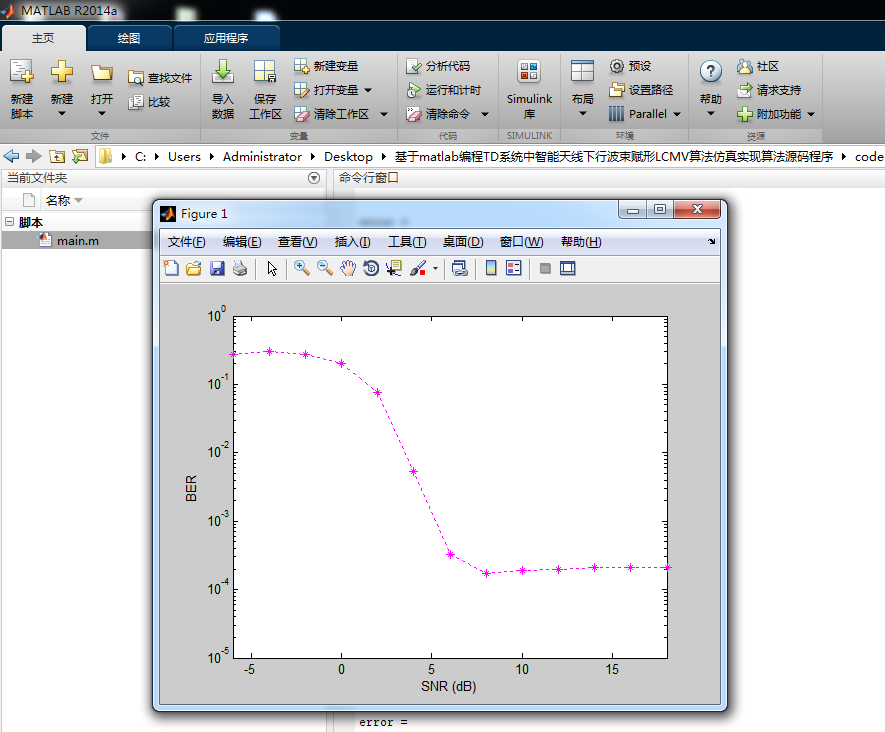Screen dimensions: 885x732
Task: Open Current Folder panel actions menu
Action: click(x=314, y=178)
